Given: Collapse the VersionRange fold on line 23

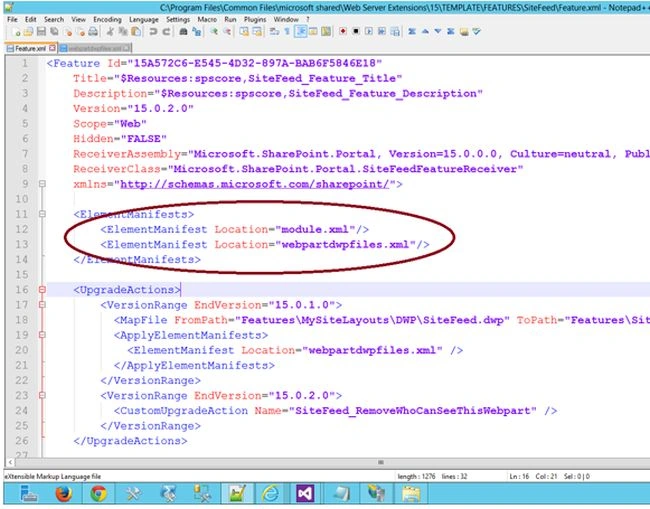Looking at the screenshot, I should click(42, 395).
